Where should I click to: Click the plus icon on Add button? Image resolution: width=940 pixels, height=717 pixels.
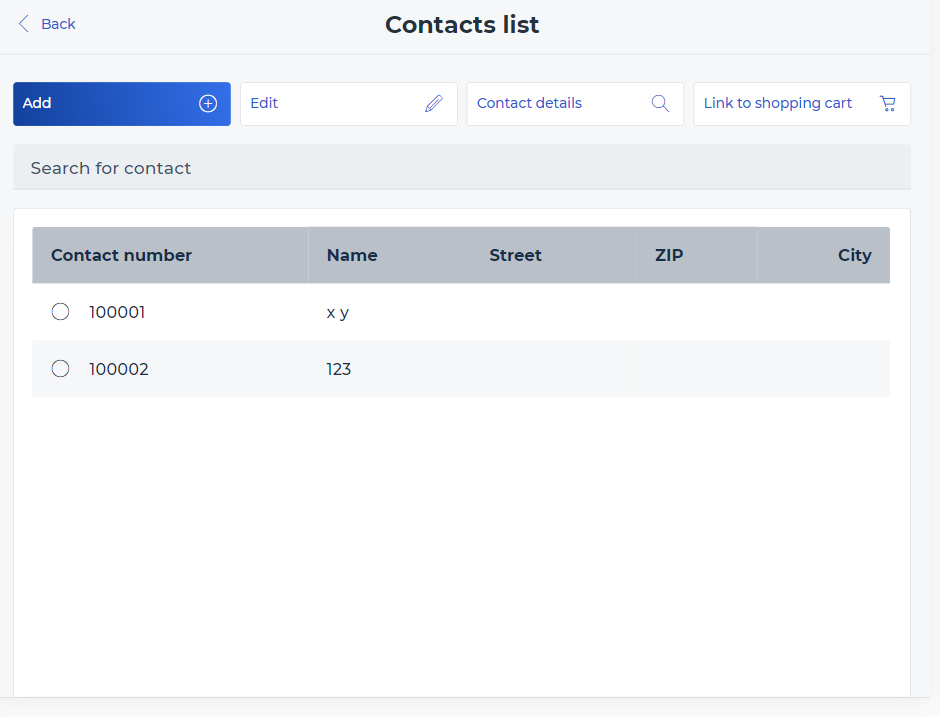tap(208, 104)
